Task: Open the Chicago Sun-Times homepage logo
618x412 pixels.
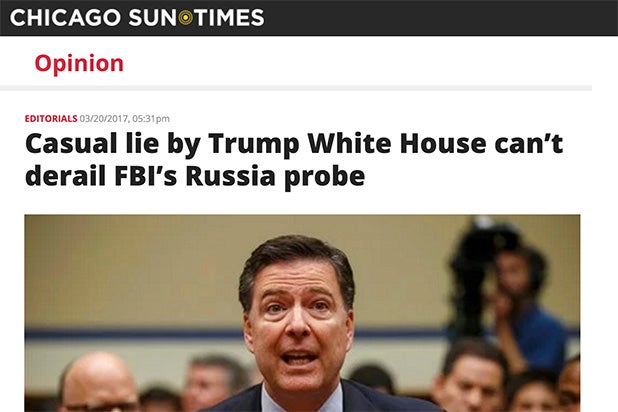Action: 137,18
